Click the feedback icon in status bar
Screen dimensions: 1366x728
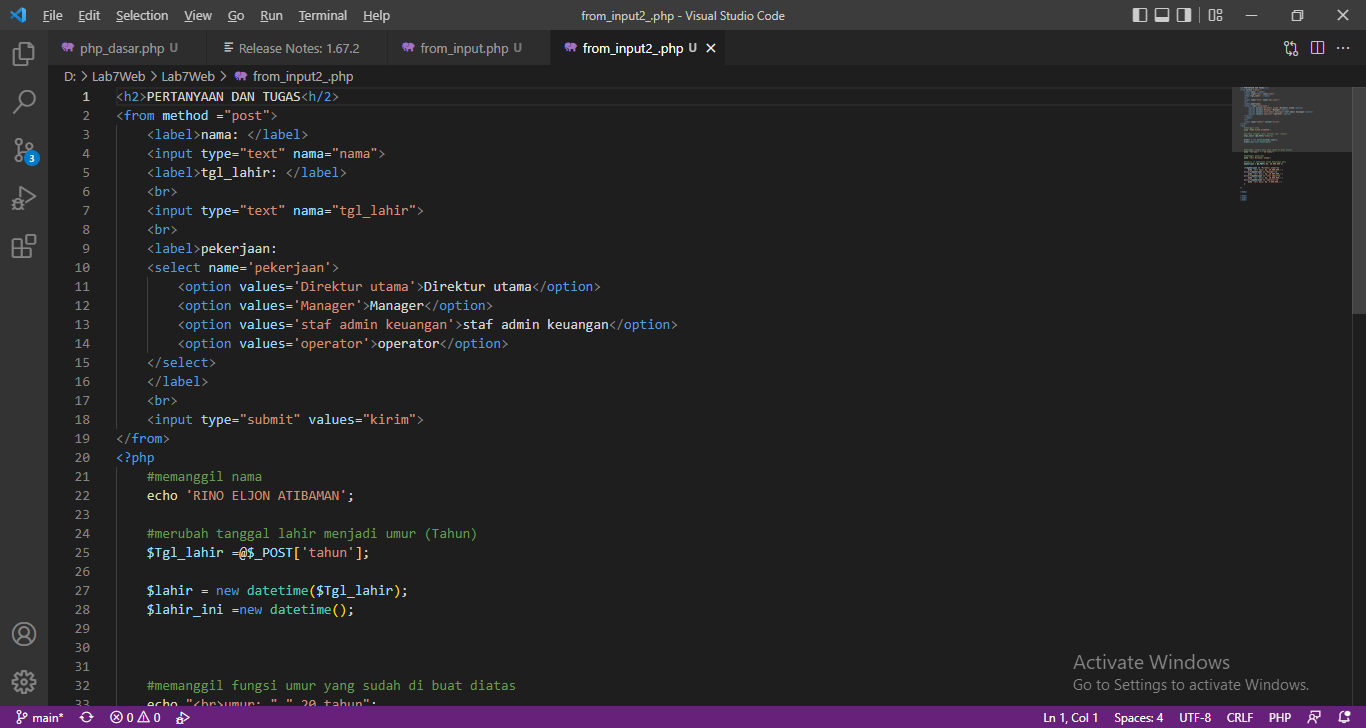click(x=1314, y=718)
